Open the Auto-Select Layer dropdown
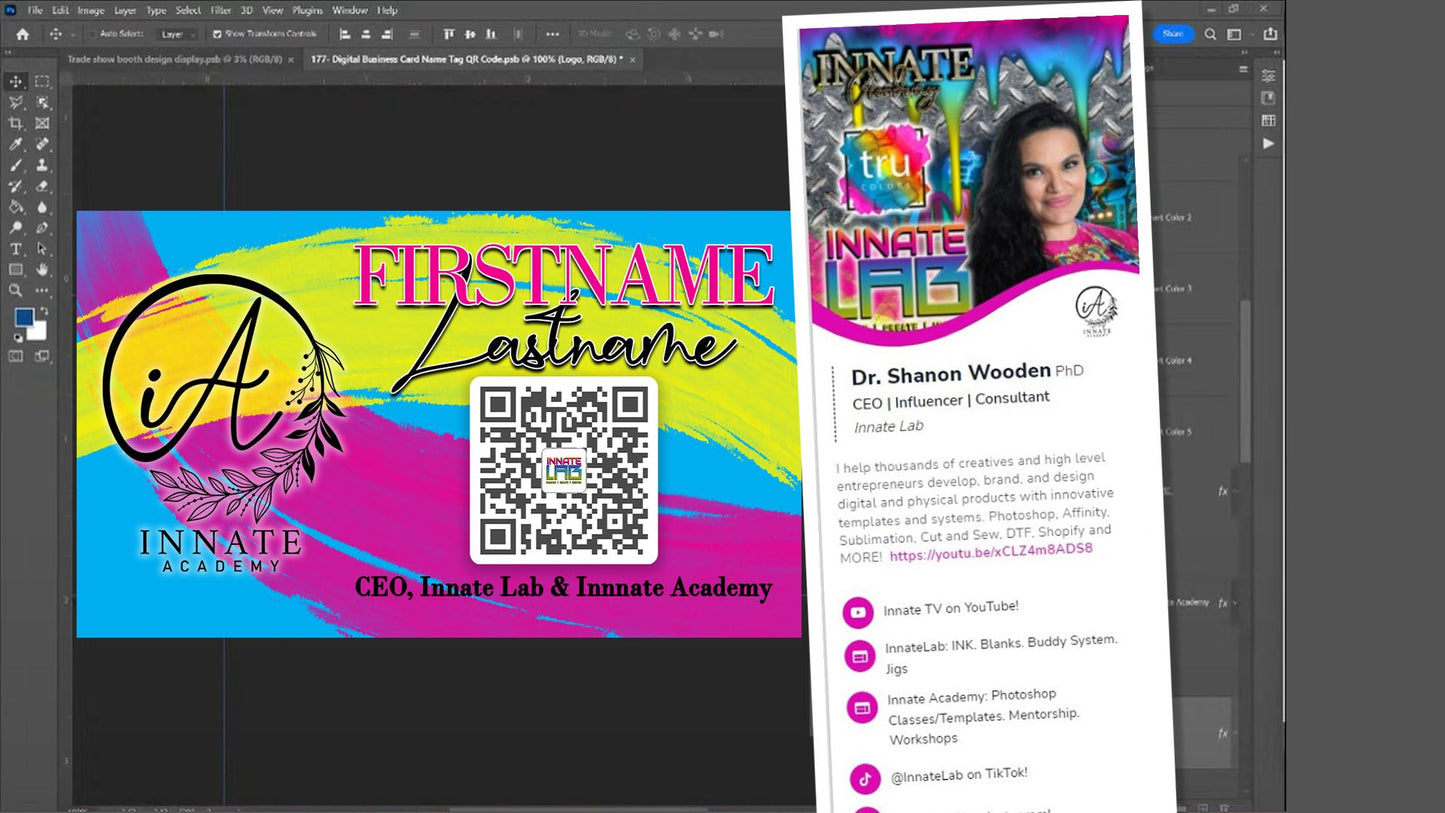 180,34
